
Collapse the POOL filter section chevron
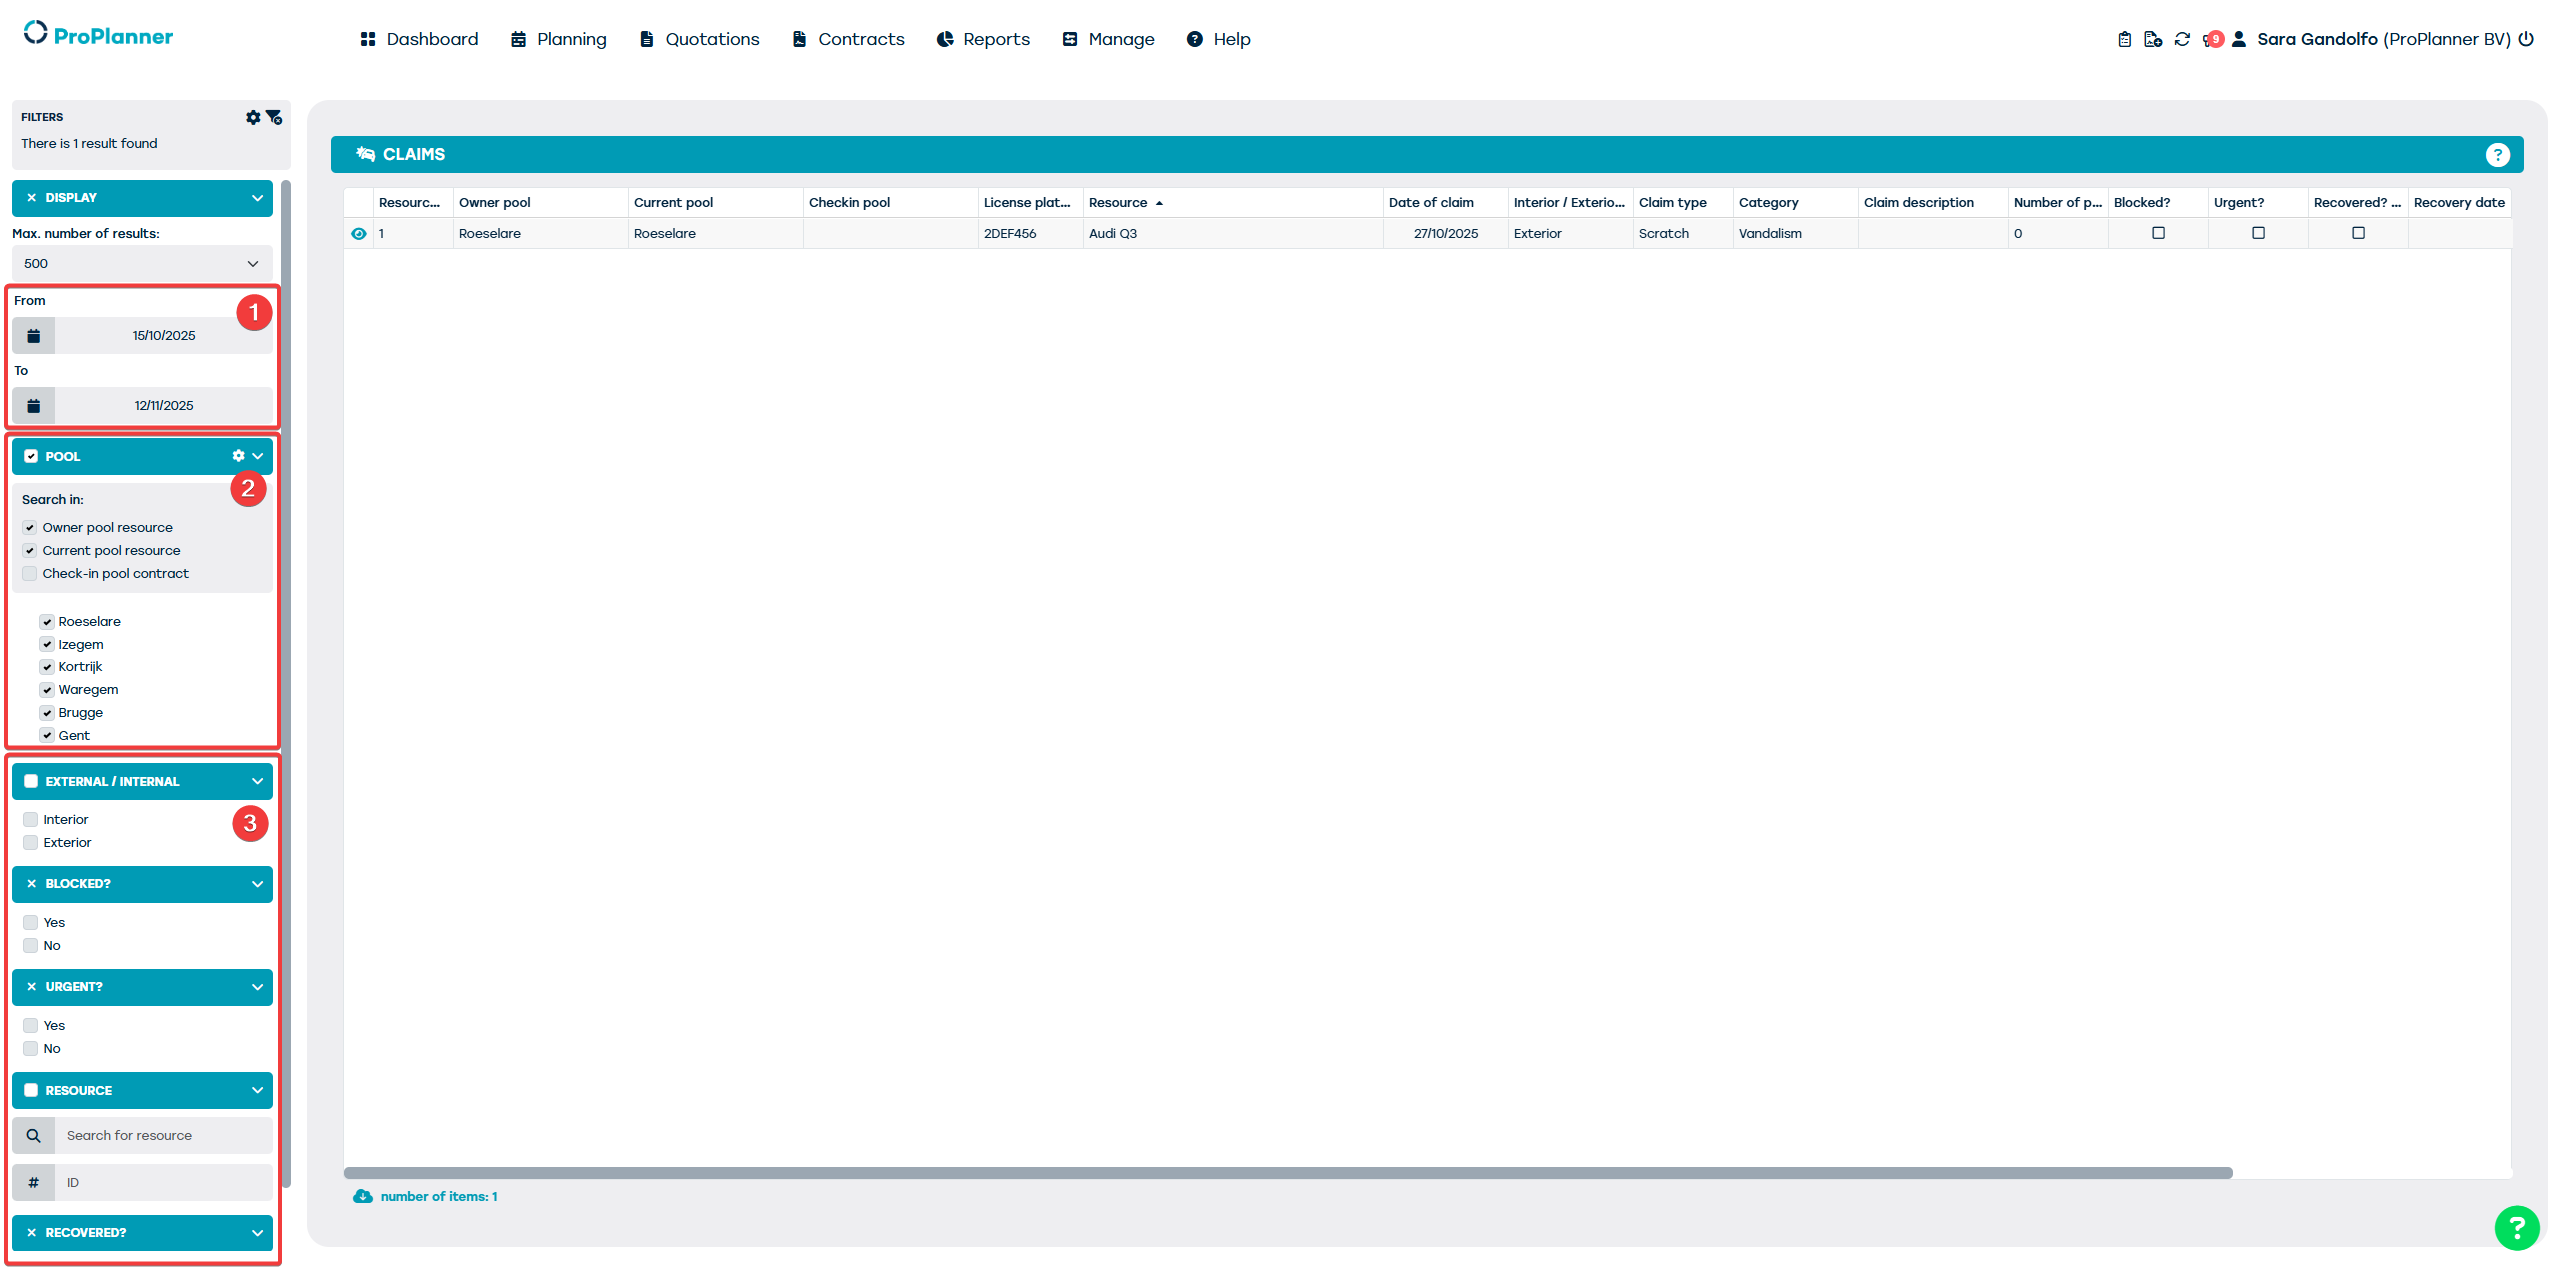pos(258,456)
